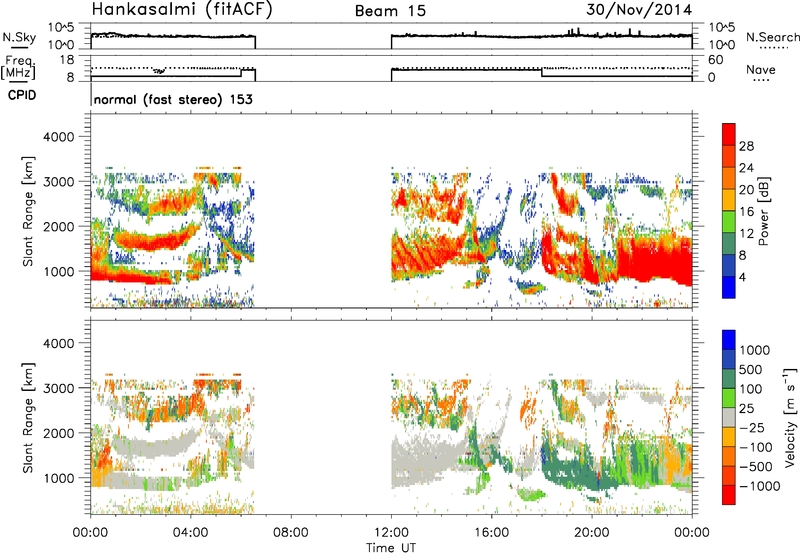800x554 pixels.
Task: Click the '20:00' time axis tick
Action: 592,533
